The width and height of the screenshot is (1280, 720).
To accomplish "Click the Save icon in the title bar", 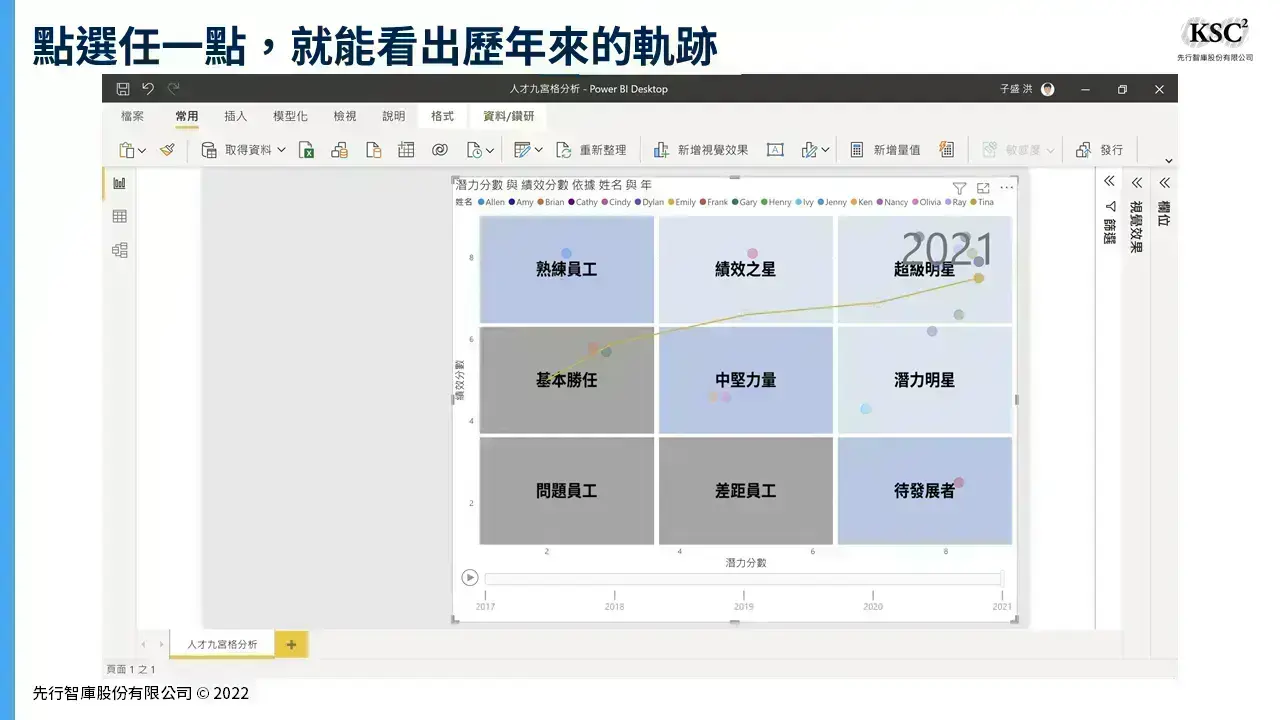I will coord(122,89).
